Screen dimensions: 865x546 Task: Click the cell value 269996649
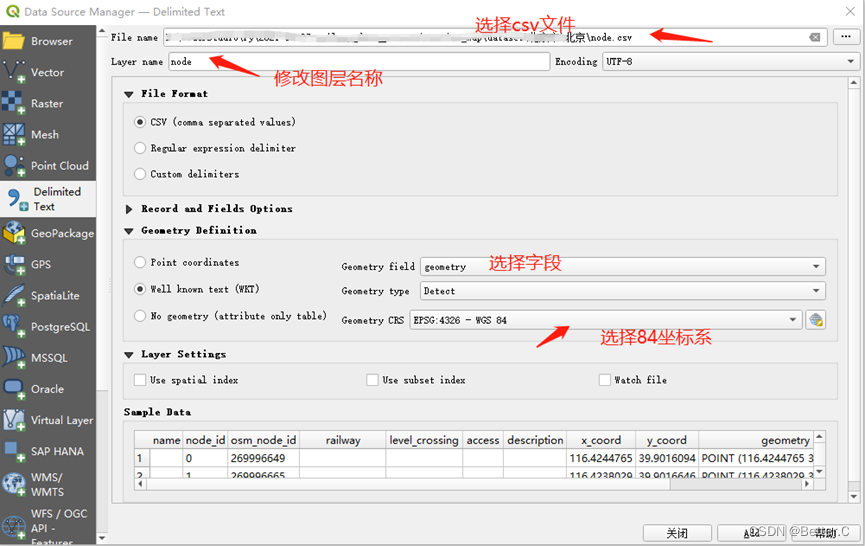point(258,458)
